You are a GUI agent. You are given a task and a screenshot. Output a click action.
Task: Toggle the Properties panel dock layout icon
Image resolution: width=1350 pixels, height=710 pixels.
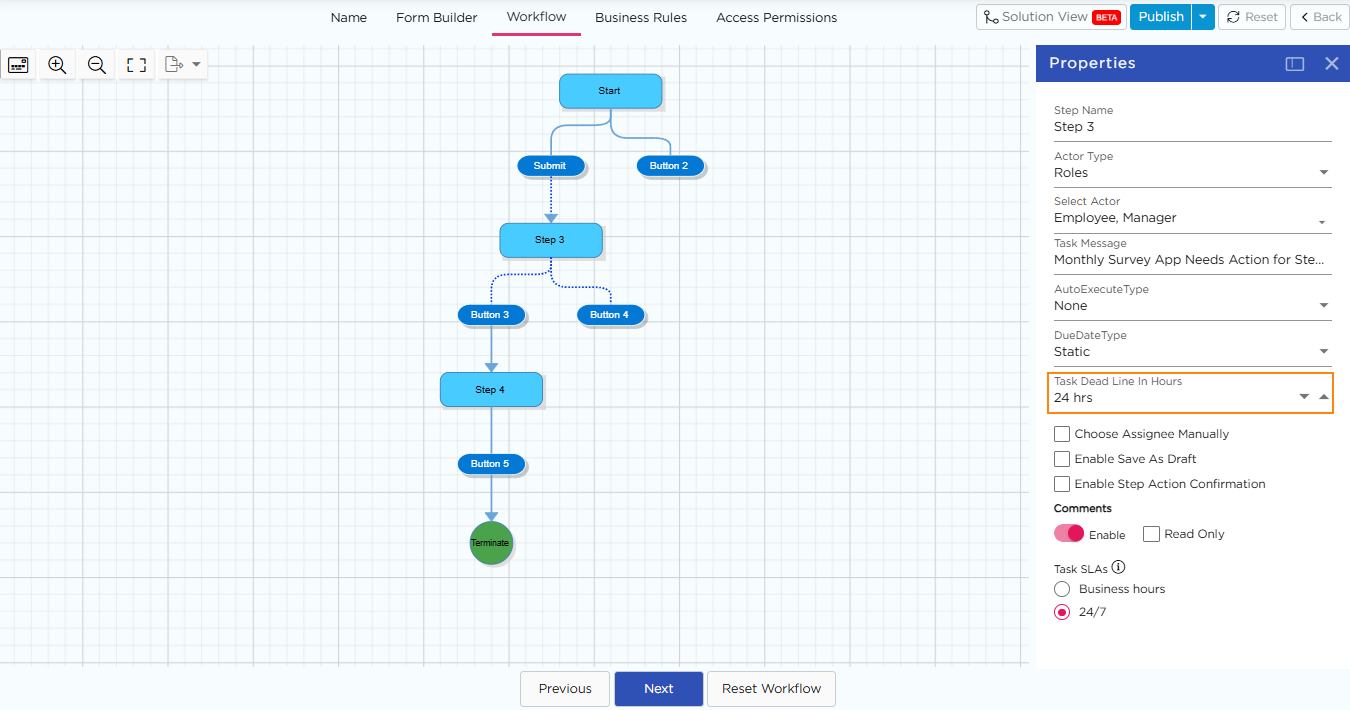(1295, 64)
